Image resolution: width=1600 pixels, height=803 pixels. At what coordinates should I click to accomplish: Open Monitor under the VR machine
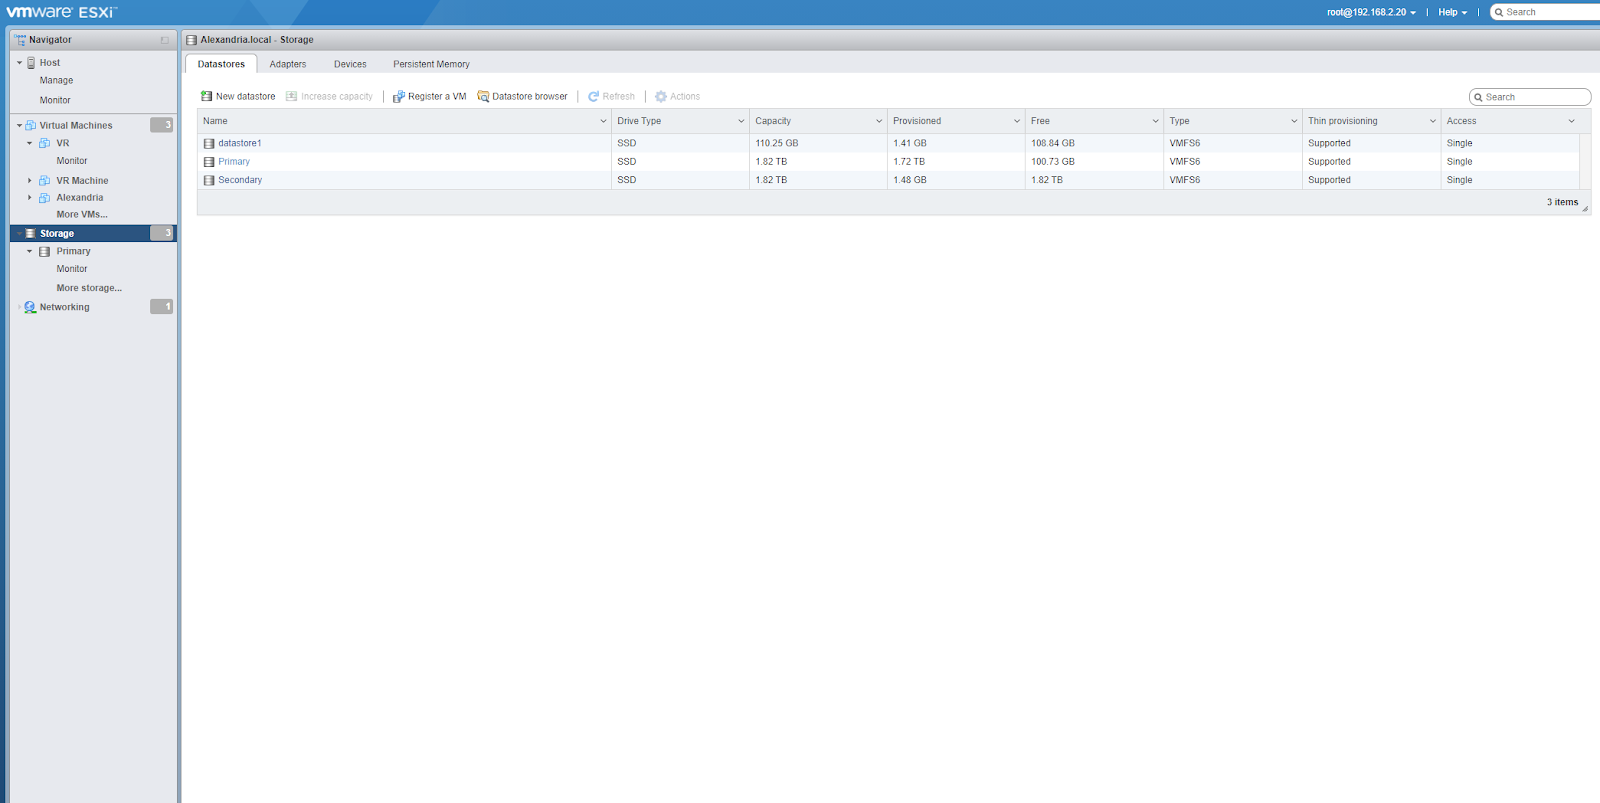point(72,160)
